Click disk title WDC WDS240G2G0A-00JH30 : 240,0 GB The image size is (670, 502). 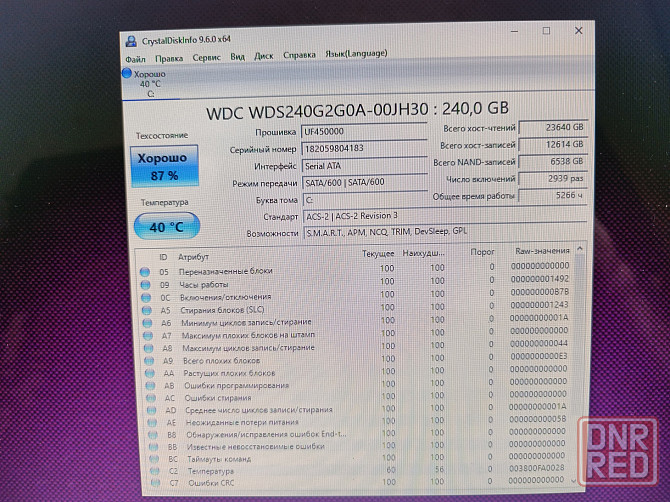(357, 110)
